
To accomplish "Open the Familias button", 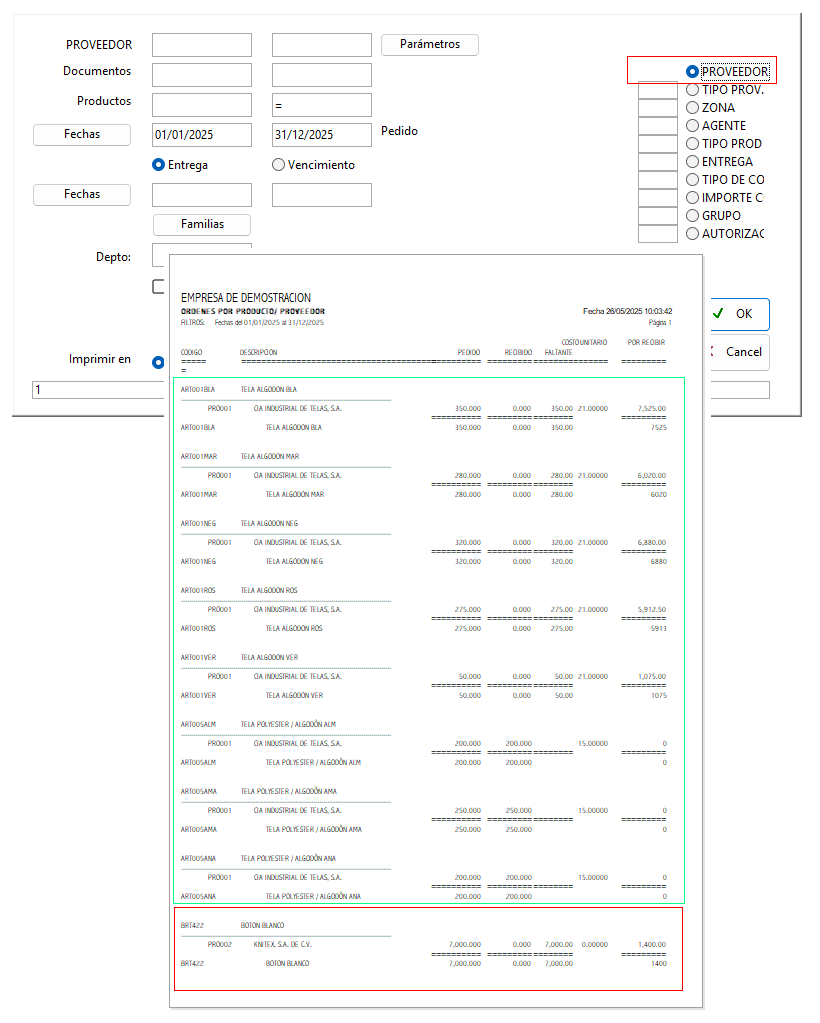I will click(x=202, y=224).
